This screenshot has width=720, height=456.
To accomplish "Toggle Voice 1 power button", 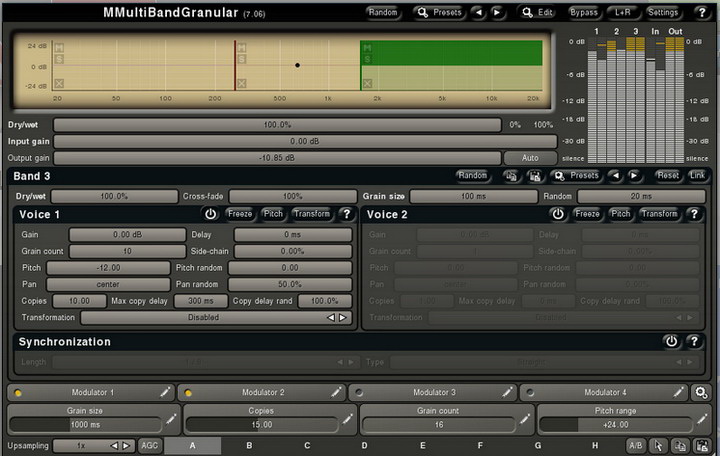I will 211,214.
